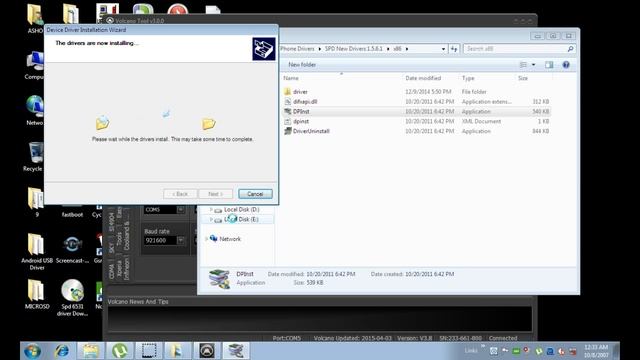Screen dimensions: 640x360
Task: Click the Links toolbar label on taskbar
Action: [x=471, y=351]
